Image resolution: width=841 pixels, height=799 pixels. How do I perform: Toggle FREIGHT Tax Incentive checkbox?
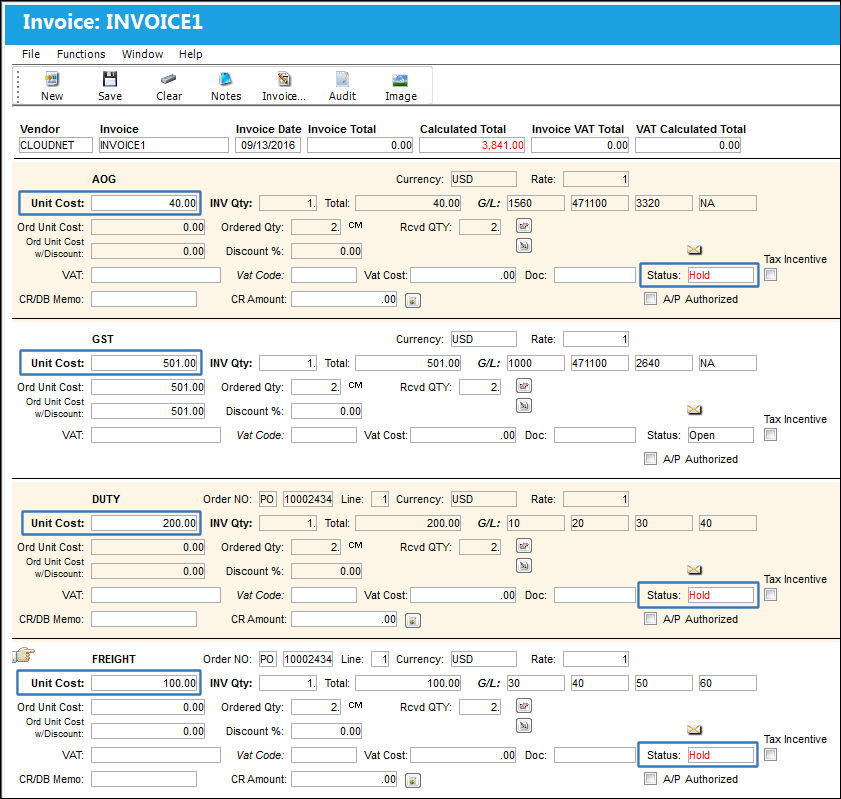770,754
